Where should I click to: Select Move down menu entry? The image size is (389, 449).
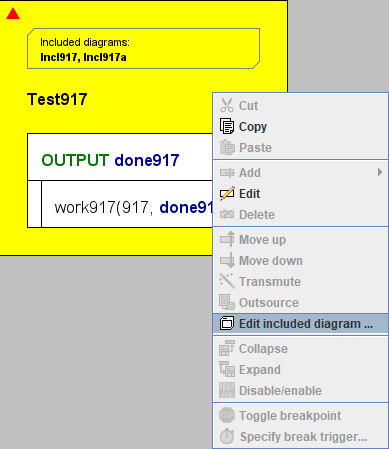(300, 260)
